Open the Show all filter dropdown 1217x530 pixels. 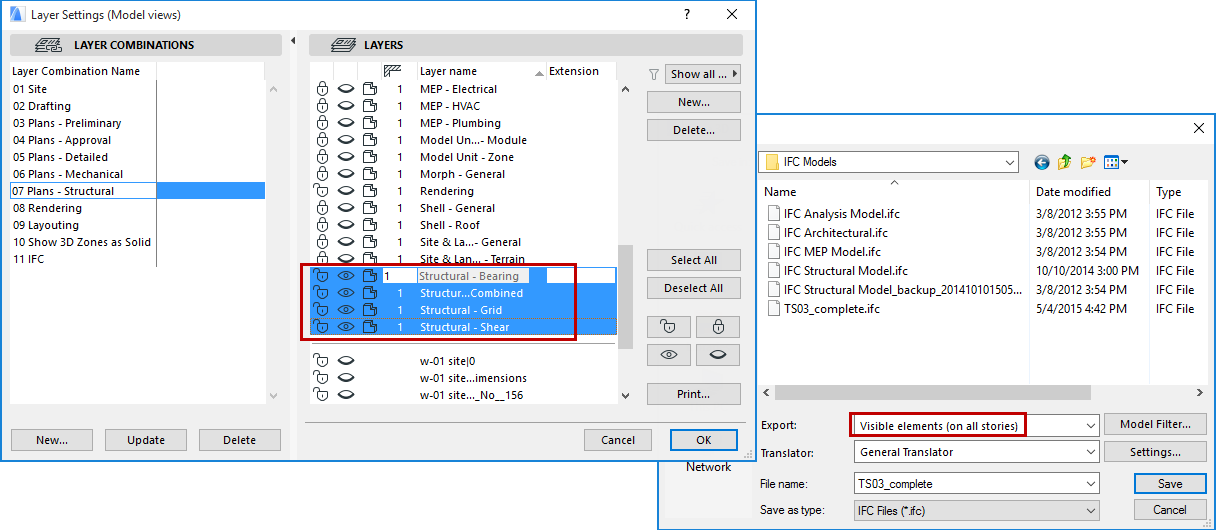point(702,74)
